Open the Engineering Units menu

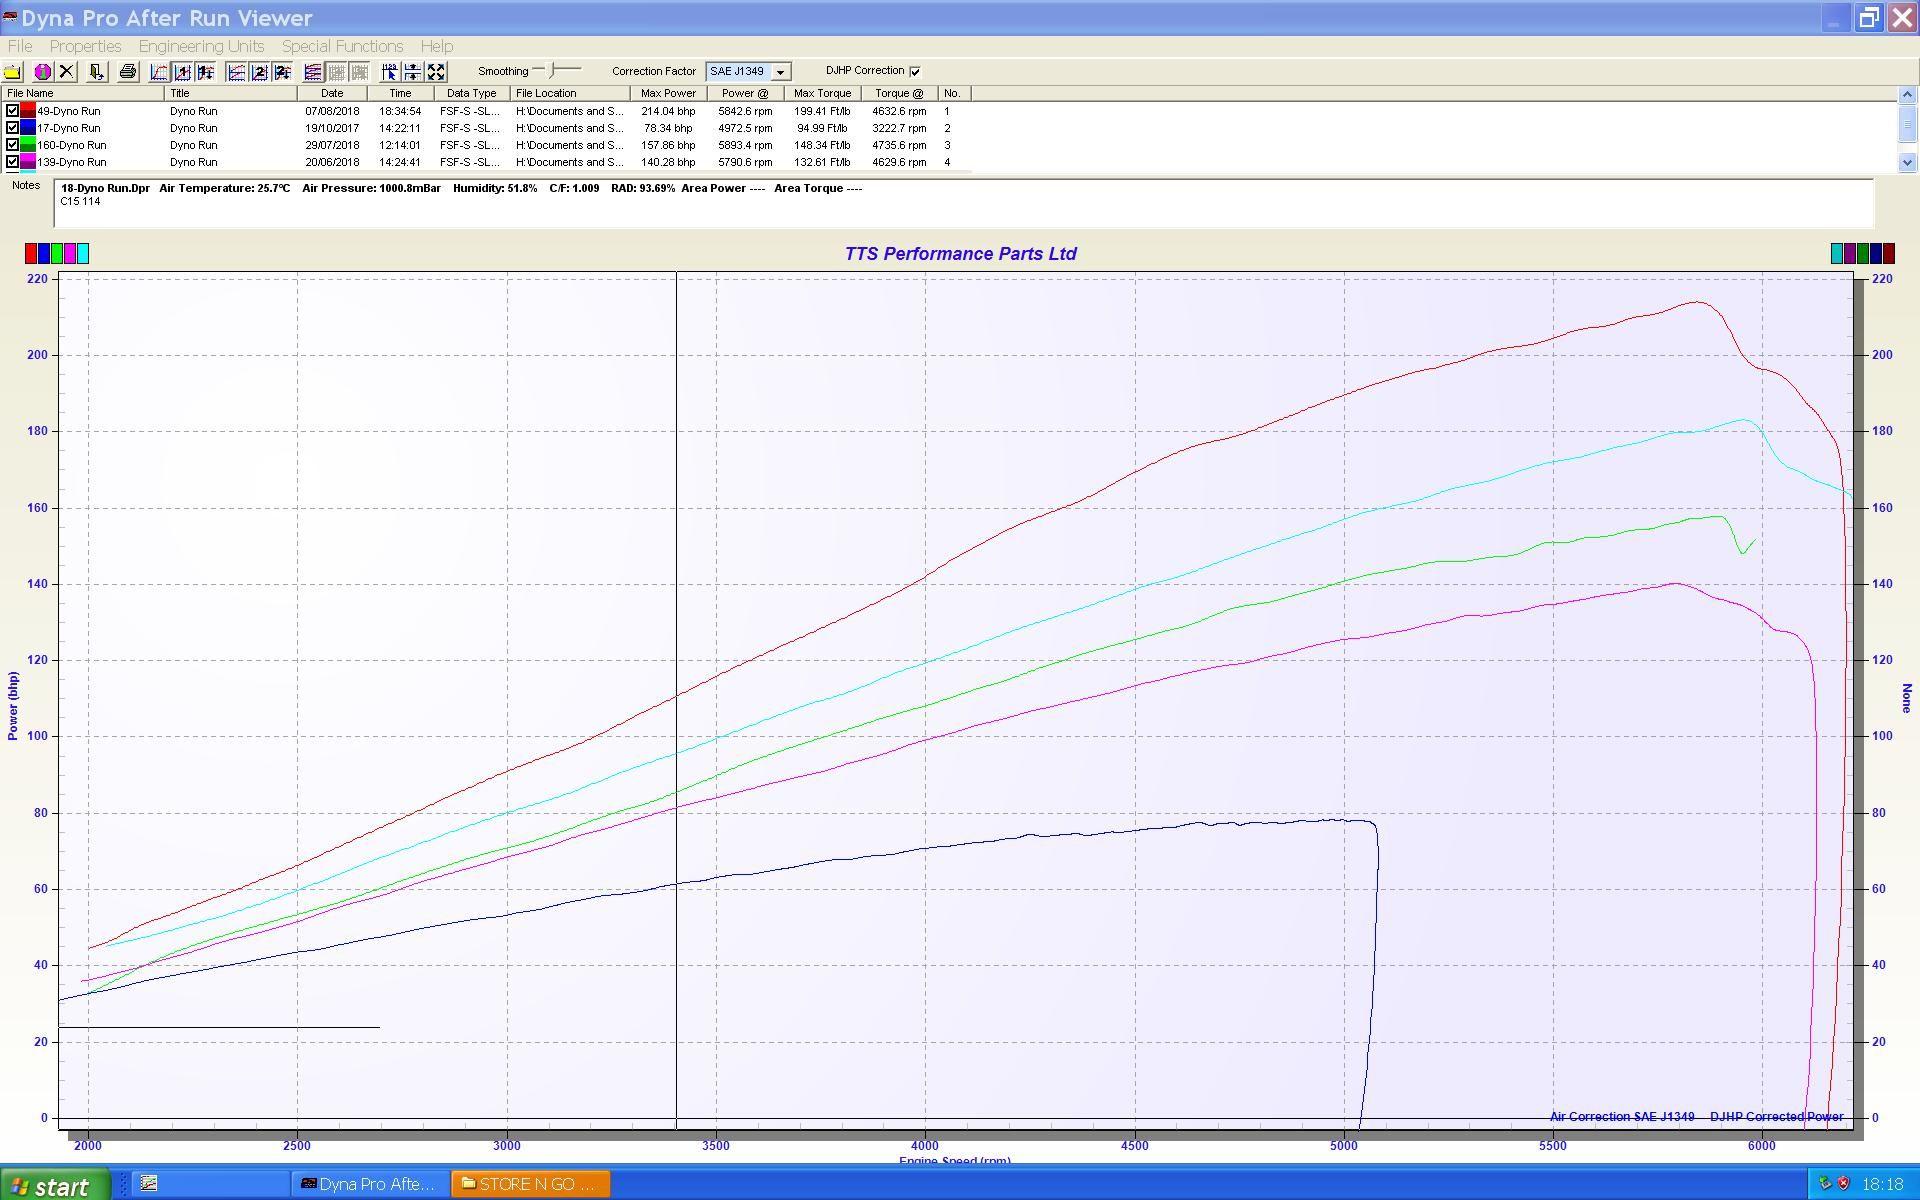[201, 46]
